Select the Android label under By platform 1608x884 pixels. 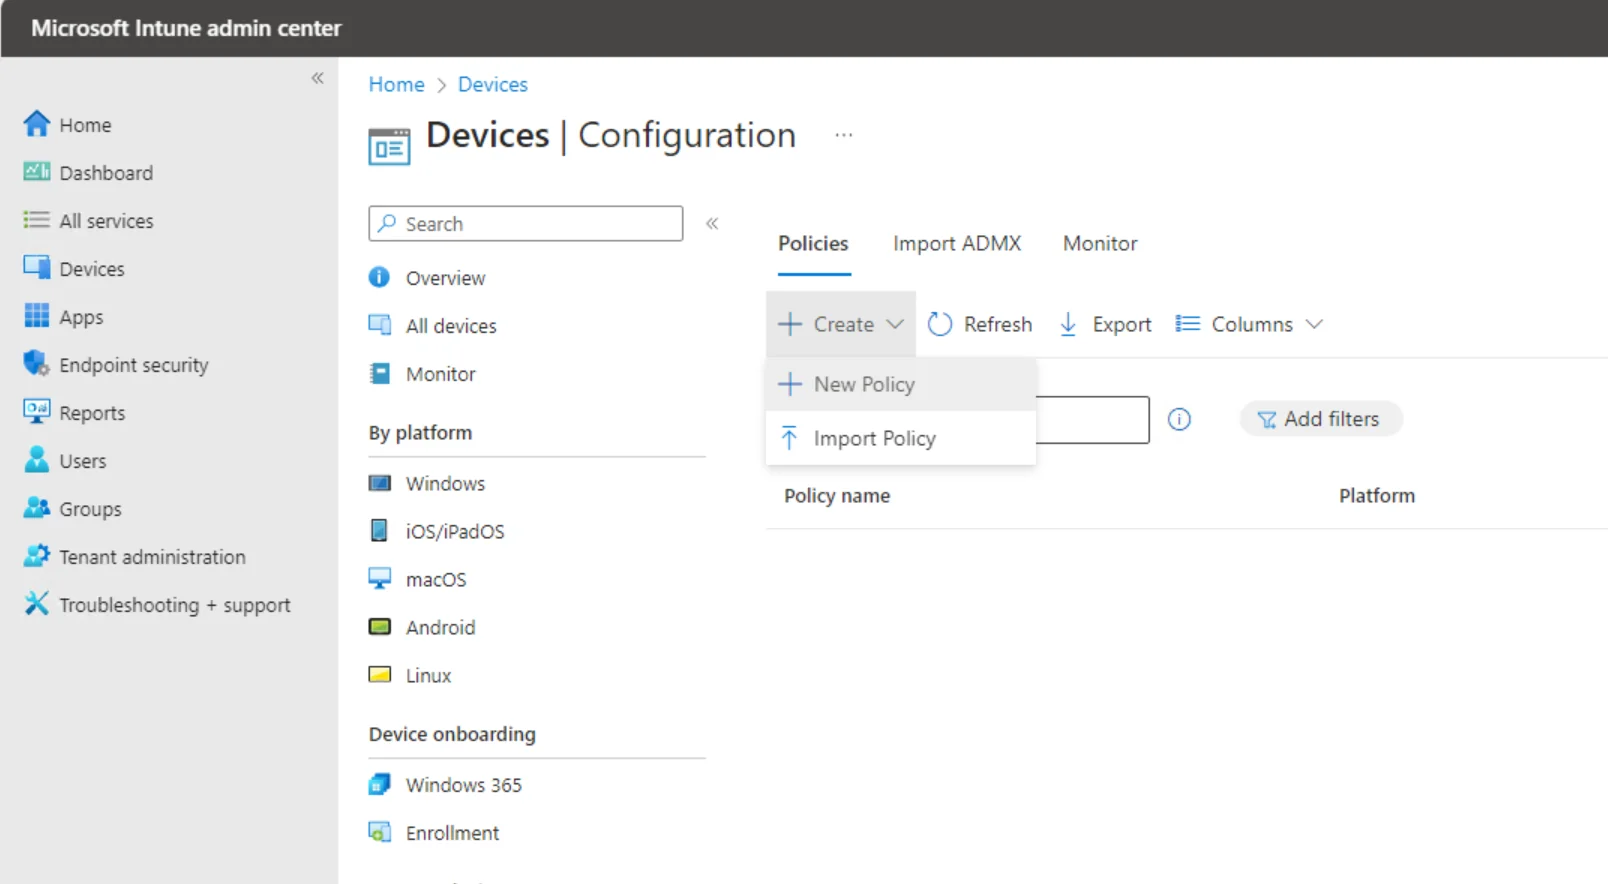(440, 627)
